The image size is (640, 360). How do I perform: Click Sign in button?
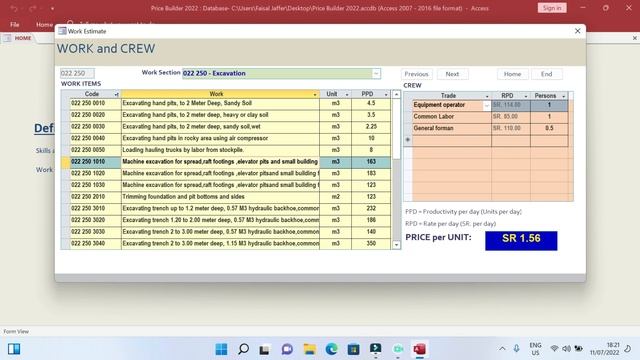(x=552, y=8)
